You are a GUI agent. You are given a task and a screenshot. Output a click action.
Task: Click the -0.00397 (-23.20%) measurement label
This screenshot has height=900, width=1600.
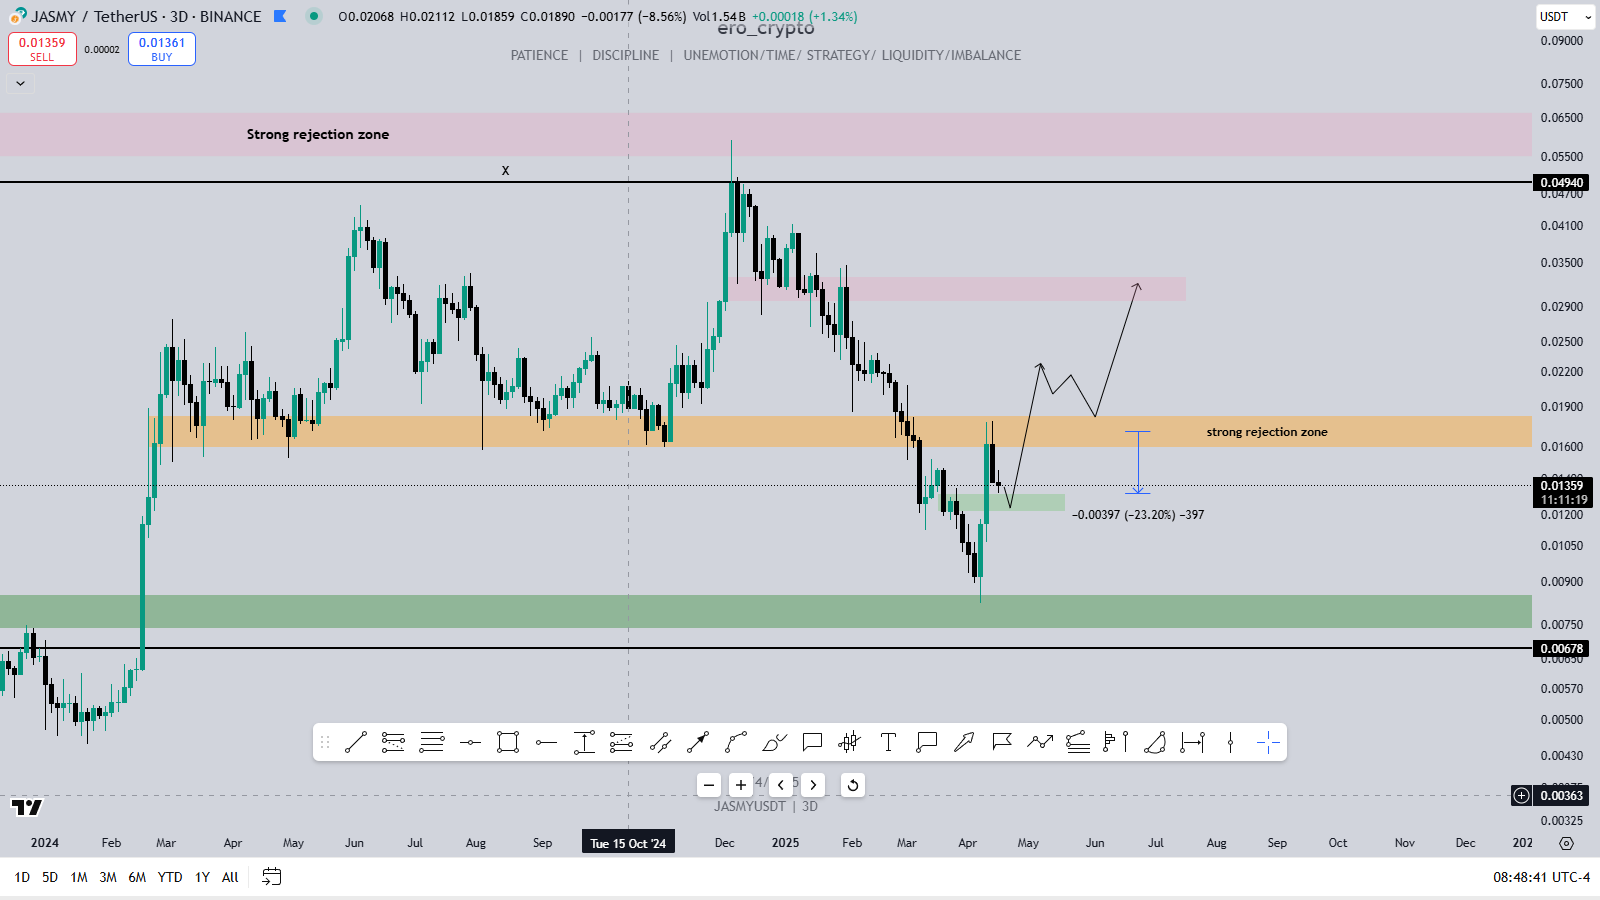(1138, 515)
